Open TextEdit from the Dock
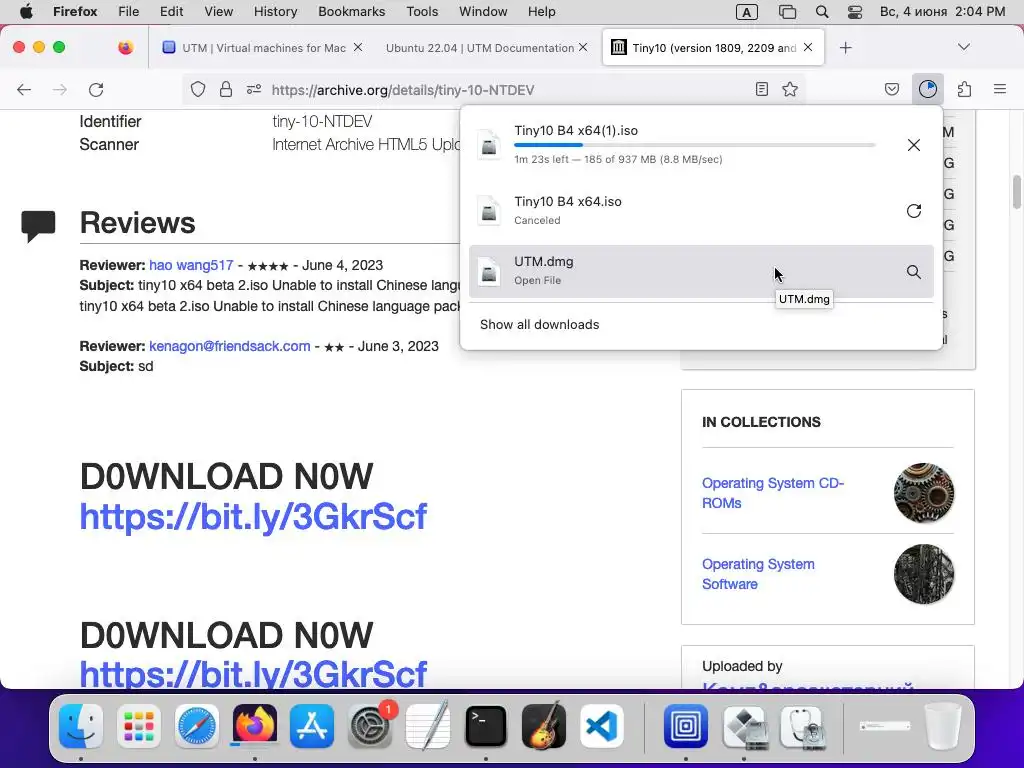 pyautogui.click(x=428, y=726)
